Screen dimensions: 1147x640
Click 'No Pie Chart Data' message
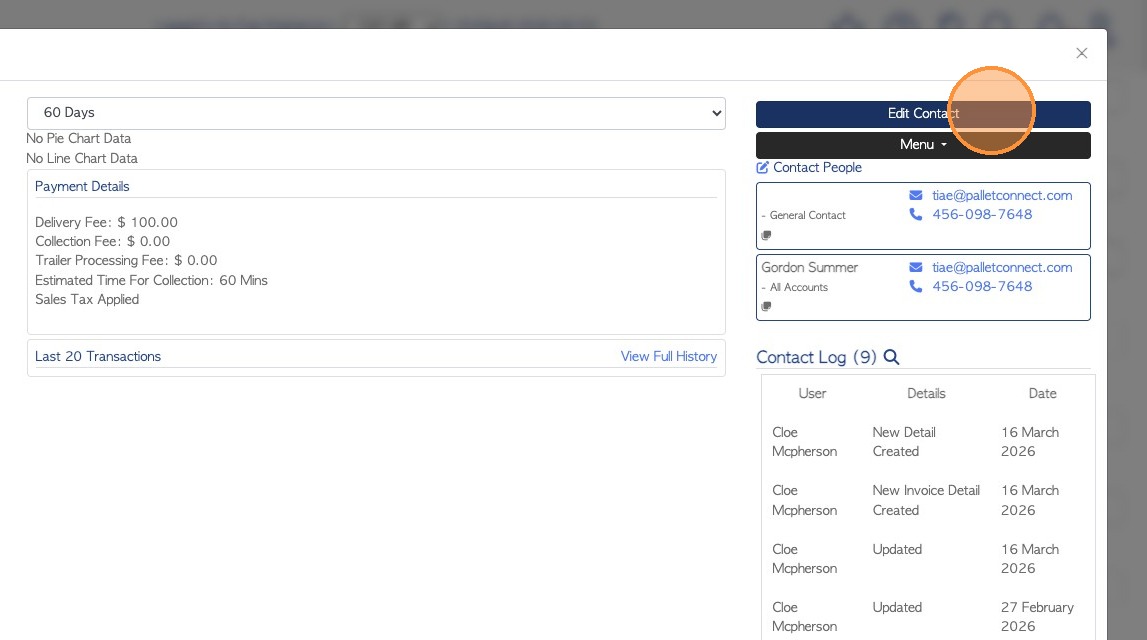click(x=78, y=138)
